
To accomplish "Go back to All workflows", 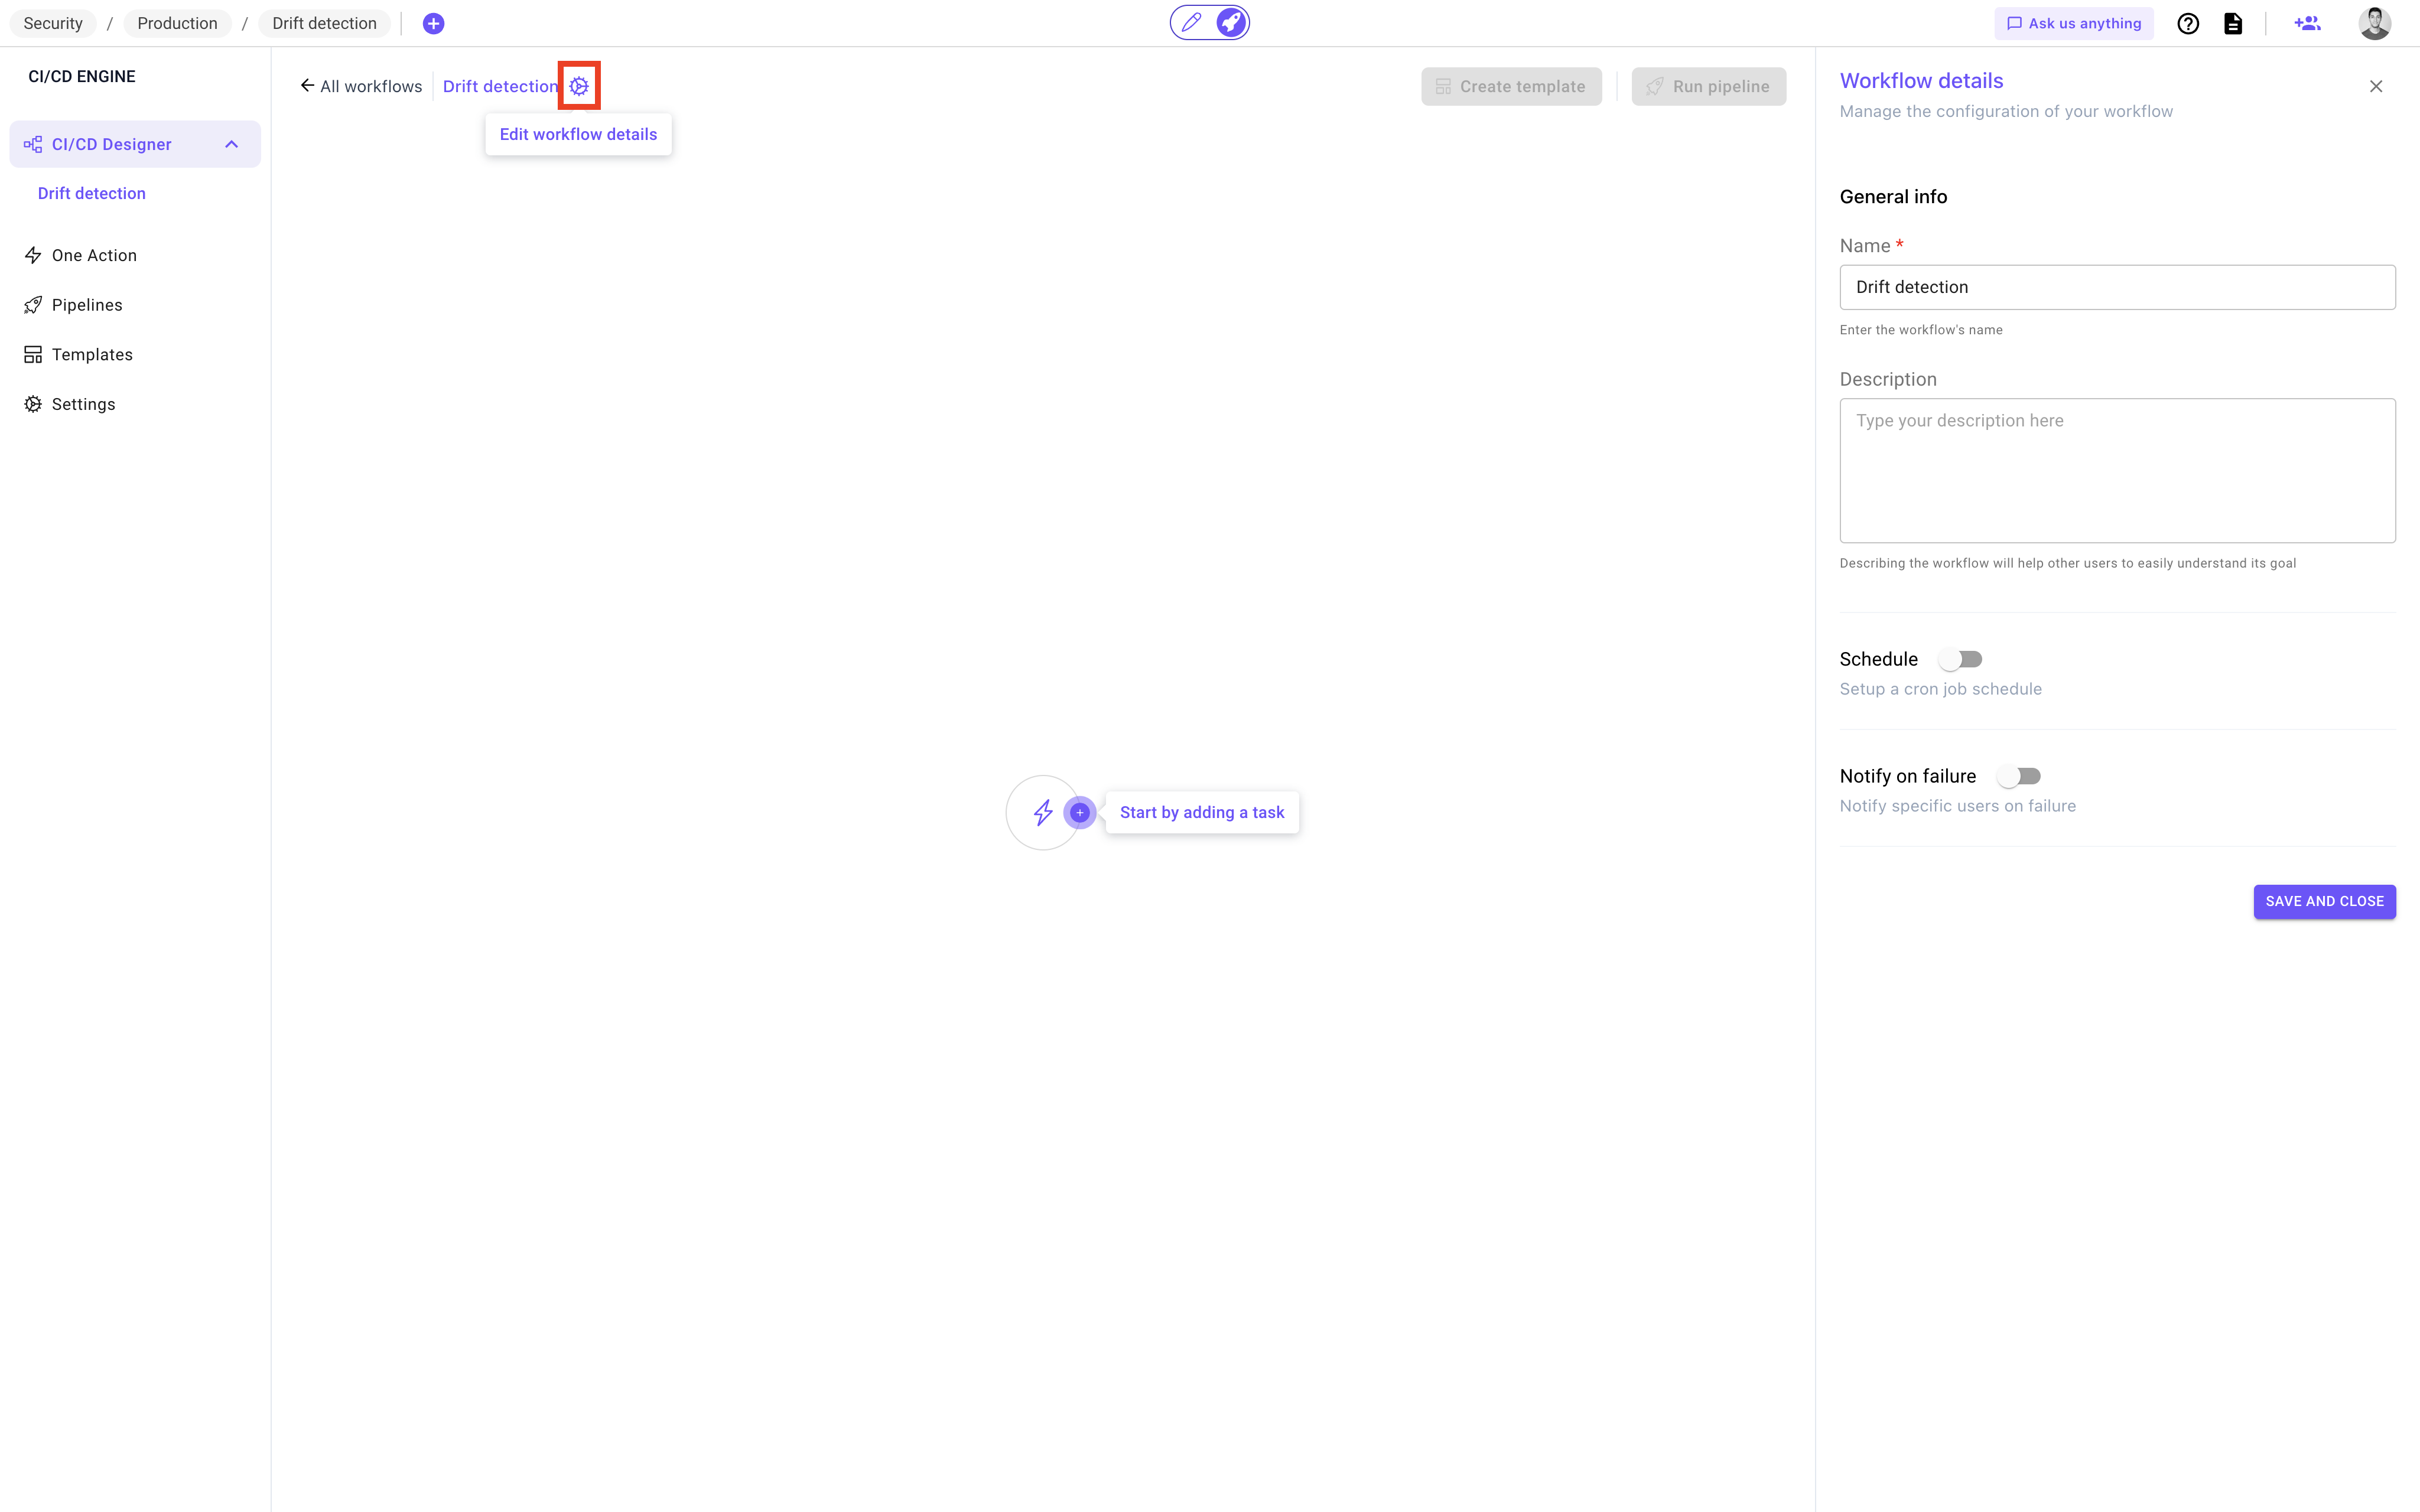I will click(361, 86).
